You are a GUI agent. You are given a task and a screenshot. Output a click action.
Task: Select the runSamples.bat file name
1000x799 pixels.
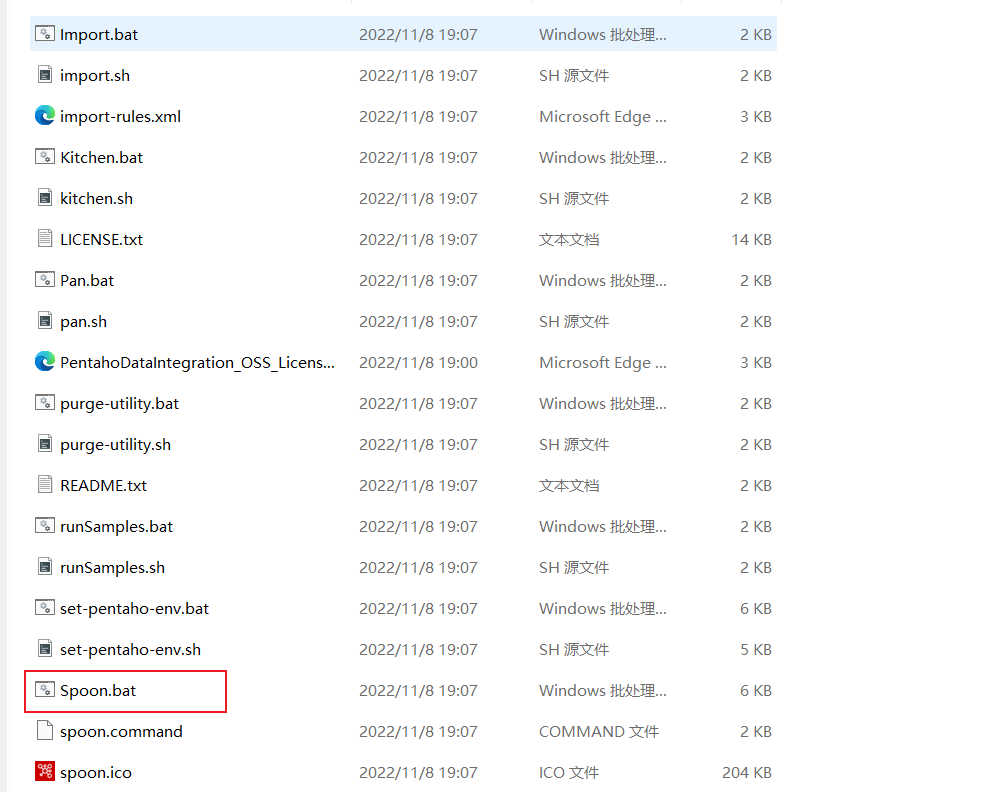[117, 527]
